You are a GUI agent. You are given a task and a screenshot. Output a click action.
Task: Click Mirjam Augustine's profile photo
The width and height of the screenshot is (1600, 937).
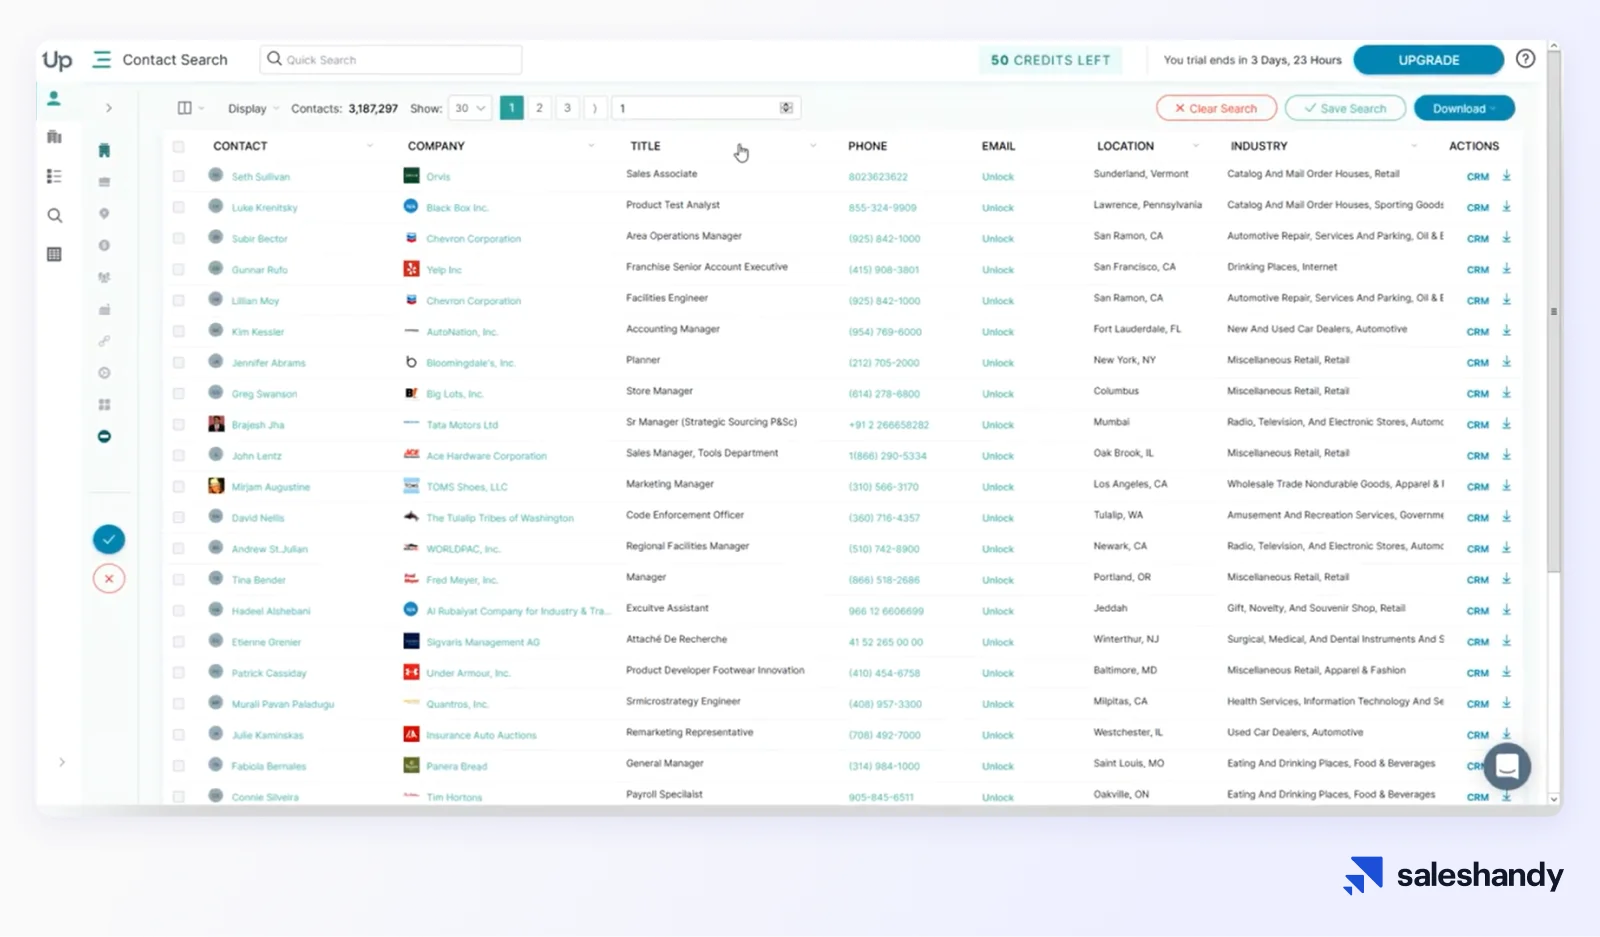(216, 486)
